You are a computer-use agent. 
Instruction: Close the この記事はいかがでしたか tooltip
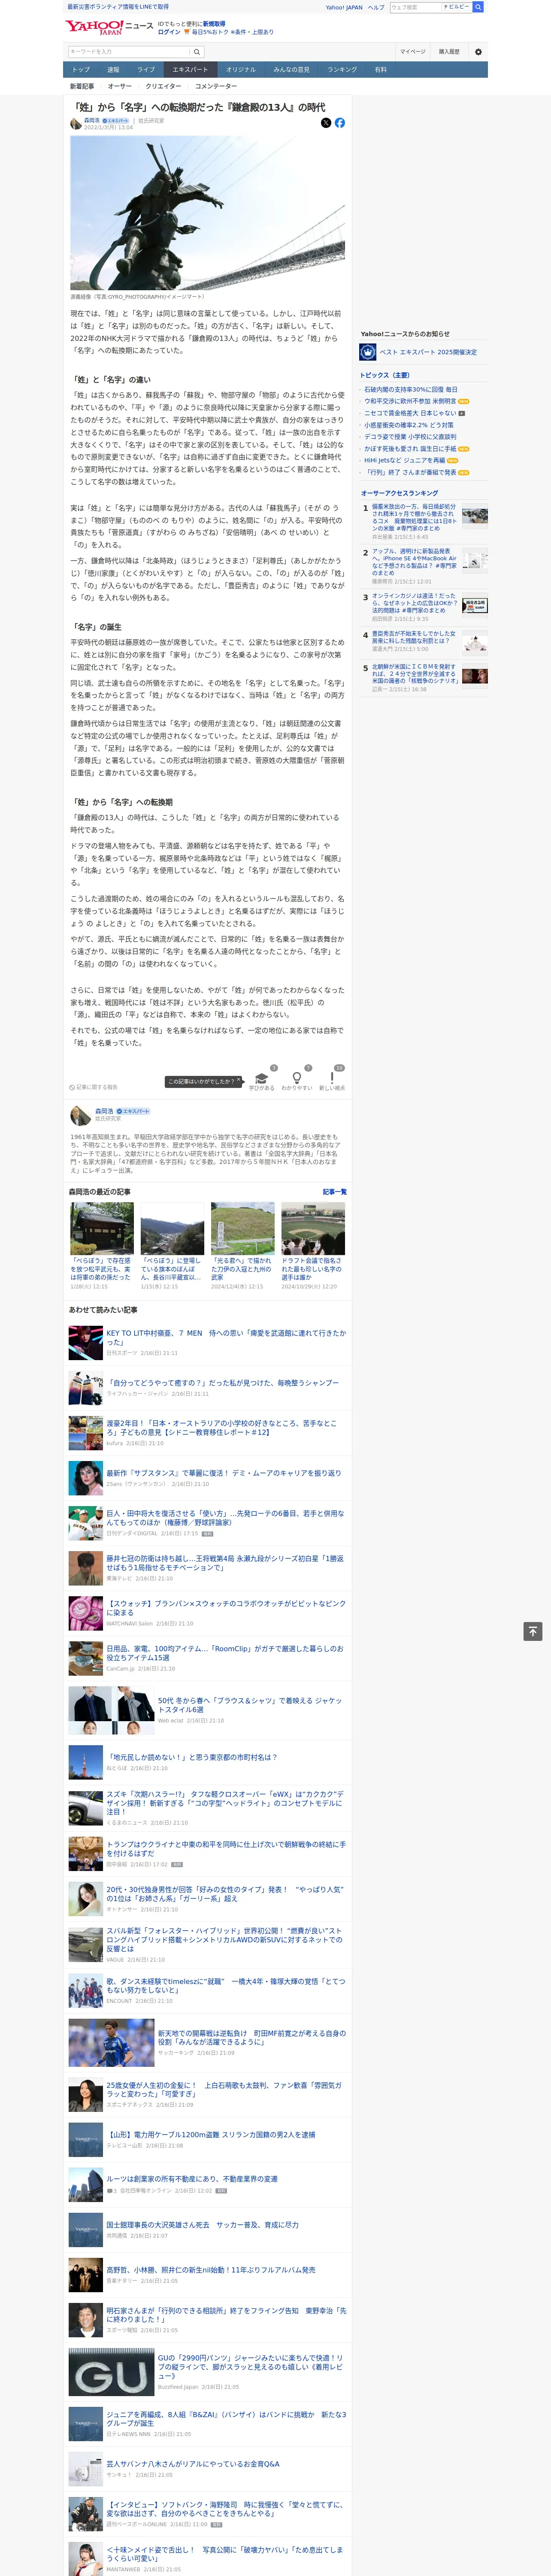click(238, 1081)
